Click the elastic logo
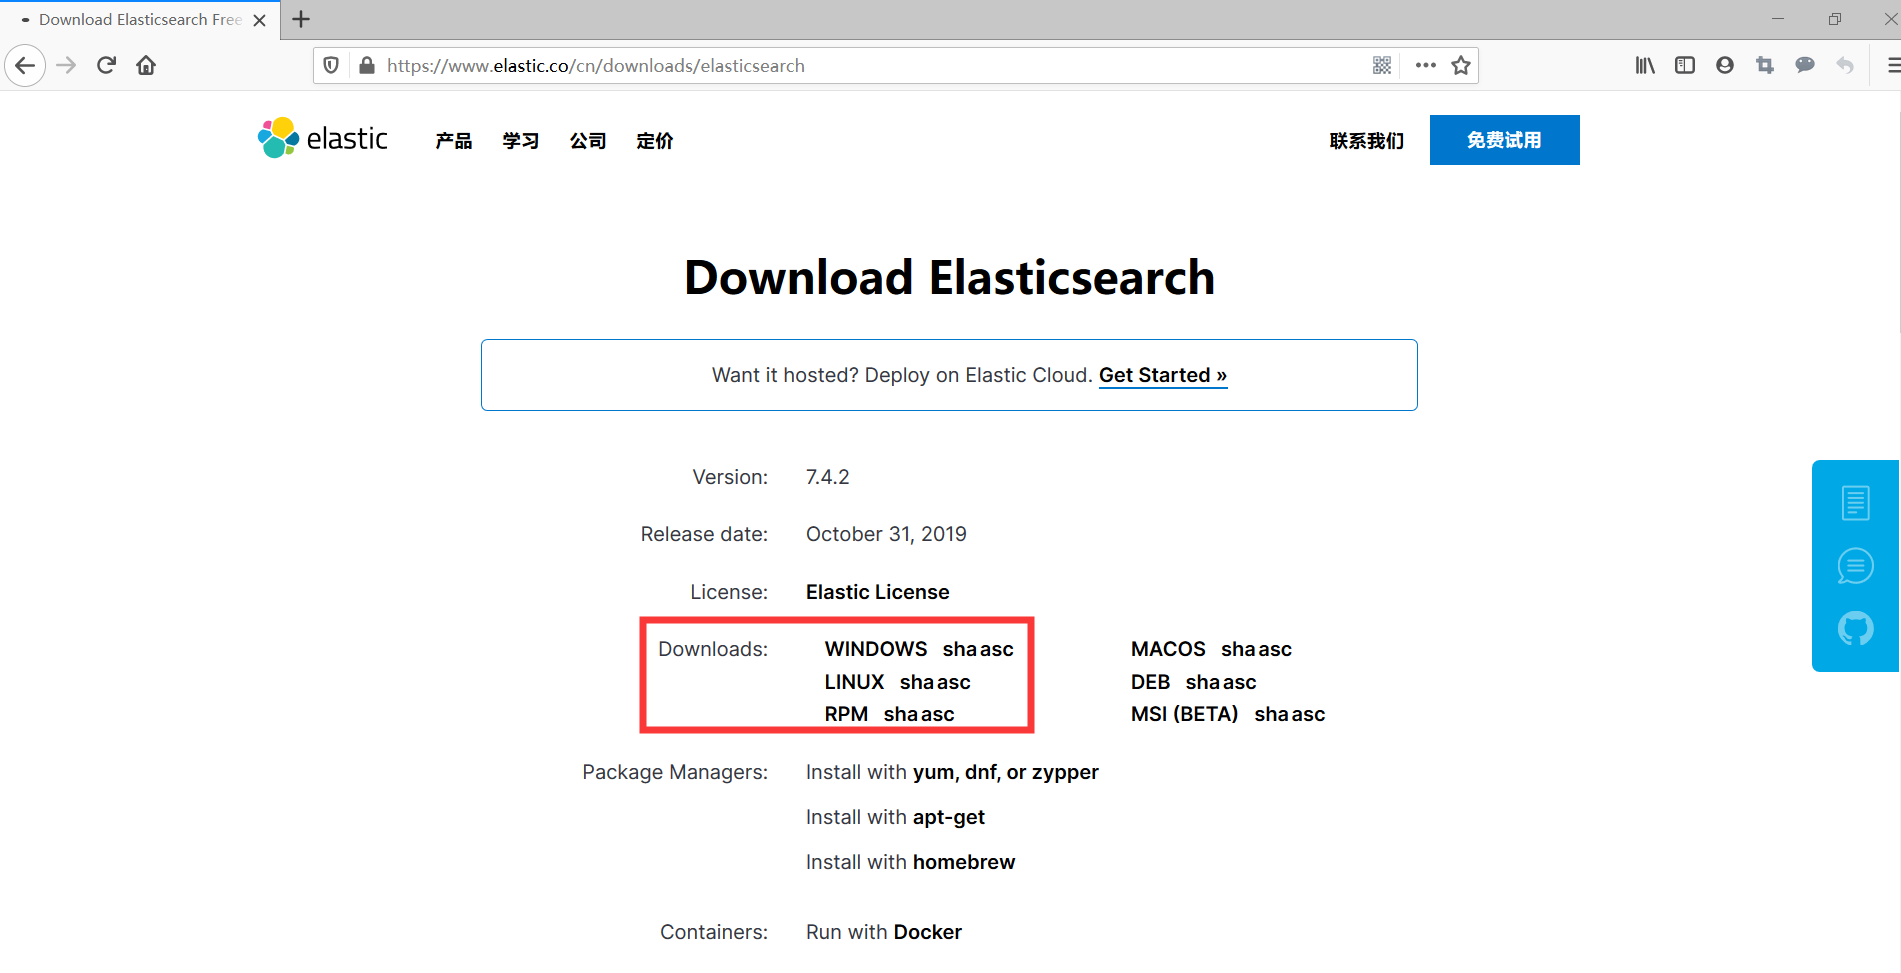1901x973 pixels. tap(323, 139)
